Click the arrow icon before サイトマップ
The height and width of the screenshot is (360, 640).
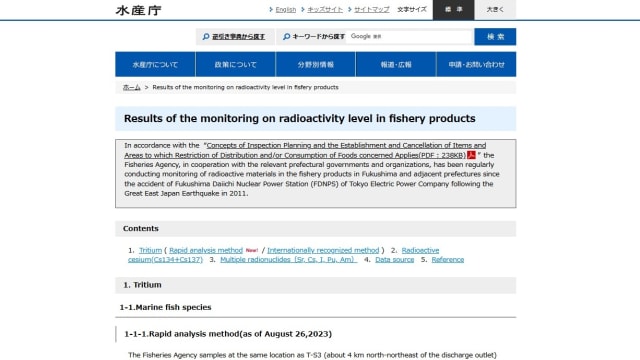click(350, 9)
